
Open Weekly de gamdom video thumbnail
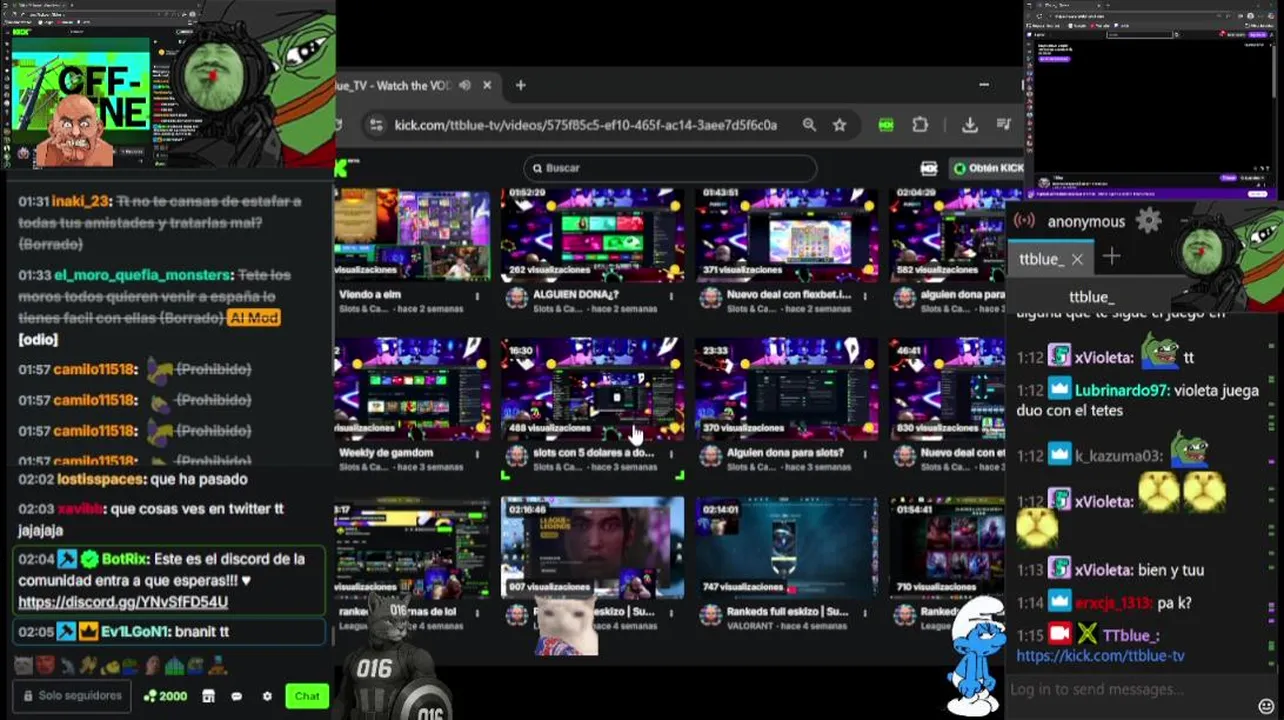412,390
